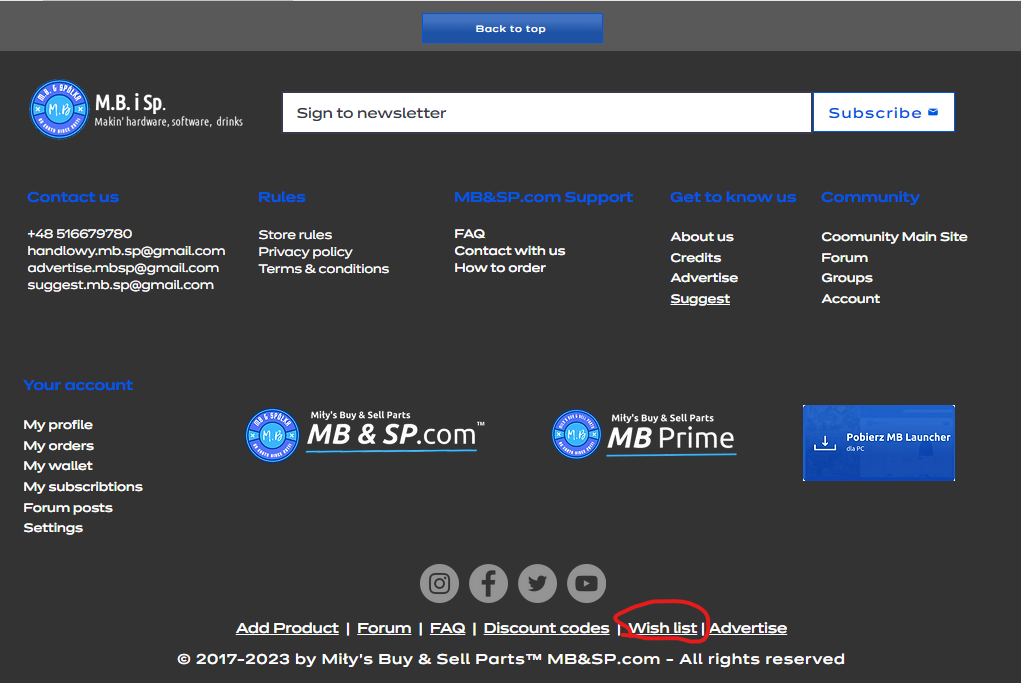Click the Your account heading
This screenshot has height=683, width=1021.
(78, 385)
